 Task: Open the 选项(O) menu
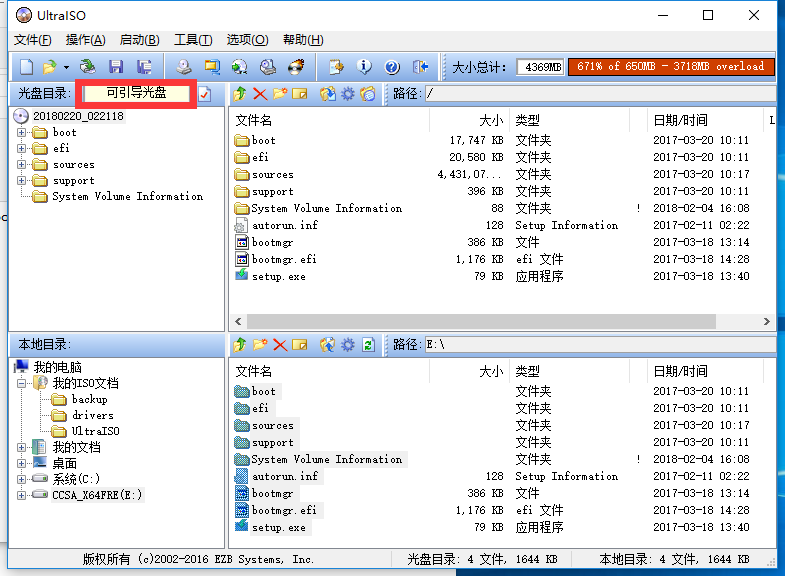pyautogui.click(x=247, y=40)
